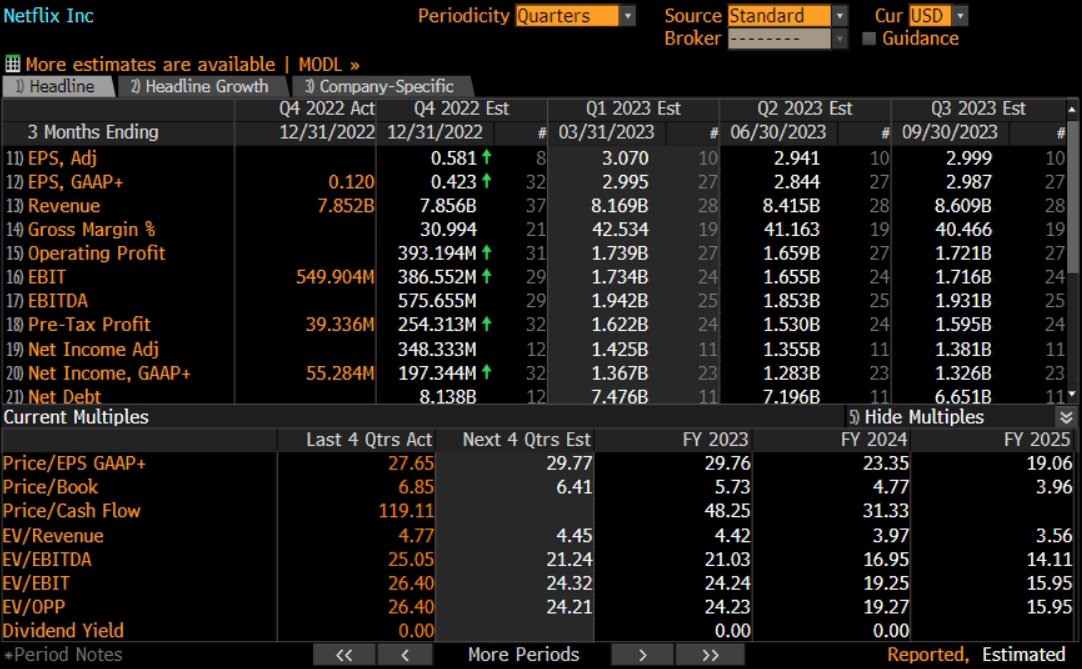This screenshot has height=669, width=1082.
Task: Open the Cur USD currency dropdown
Action: pos(960,16)
